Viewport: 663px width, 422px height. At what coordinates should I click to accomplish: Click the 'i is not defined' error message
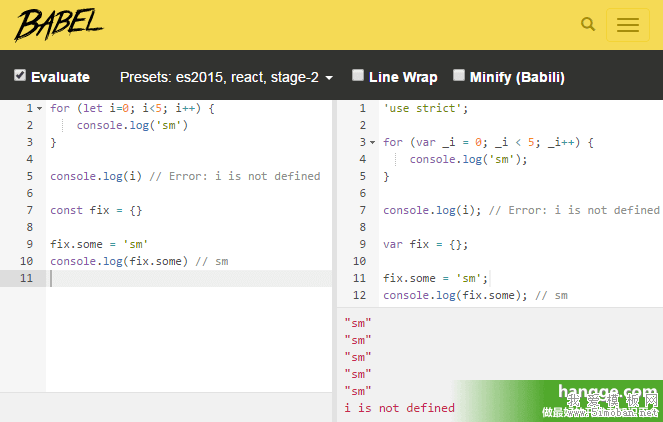[399, 408]
